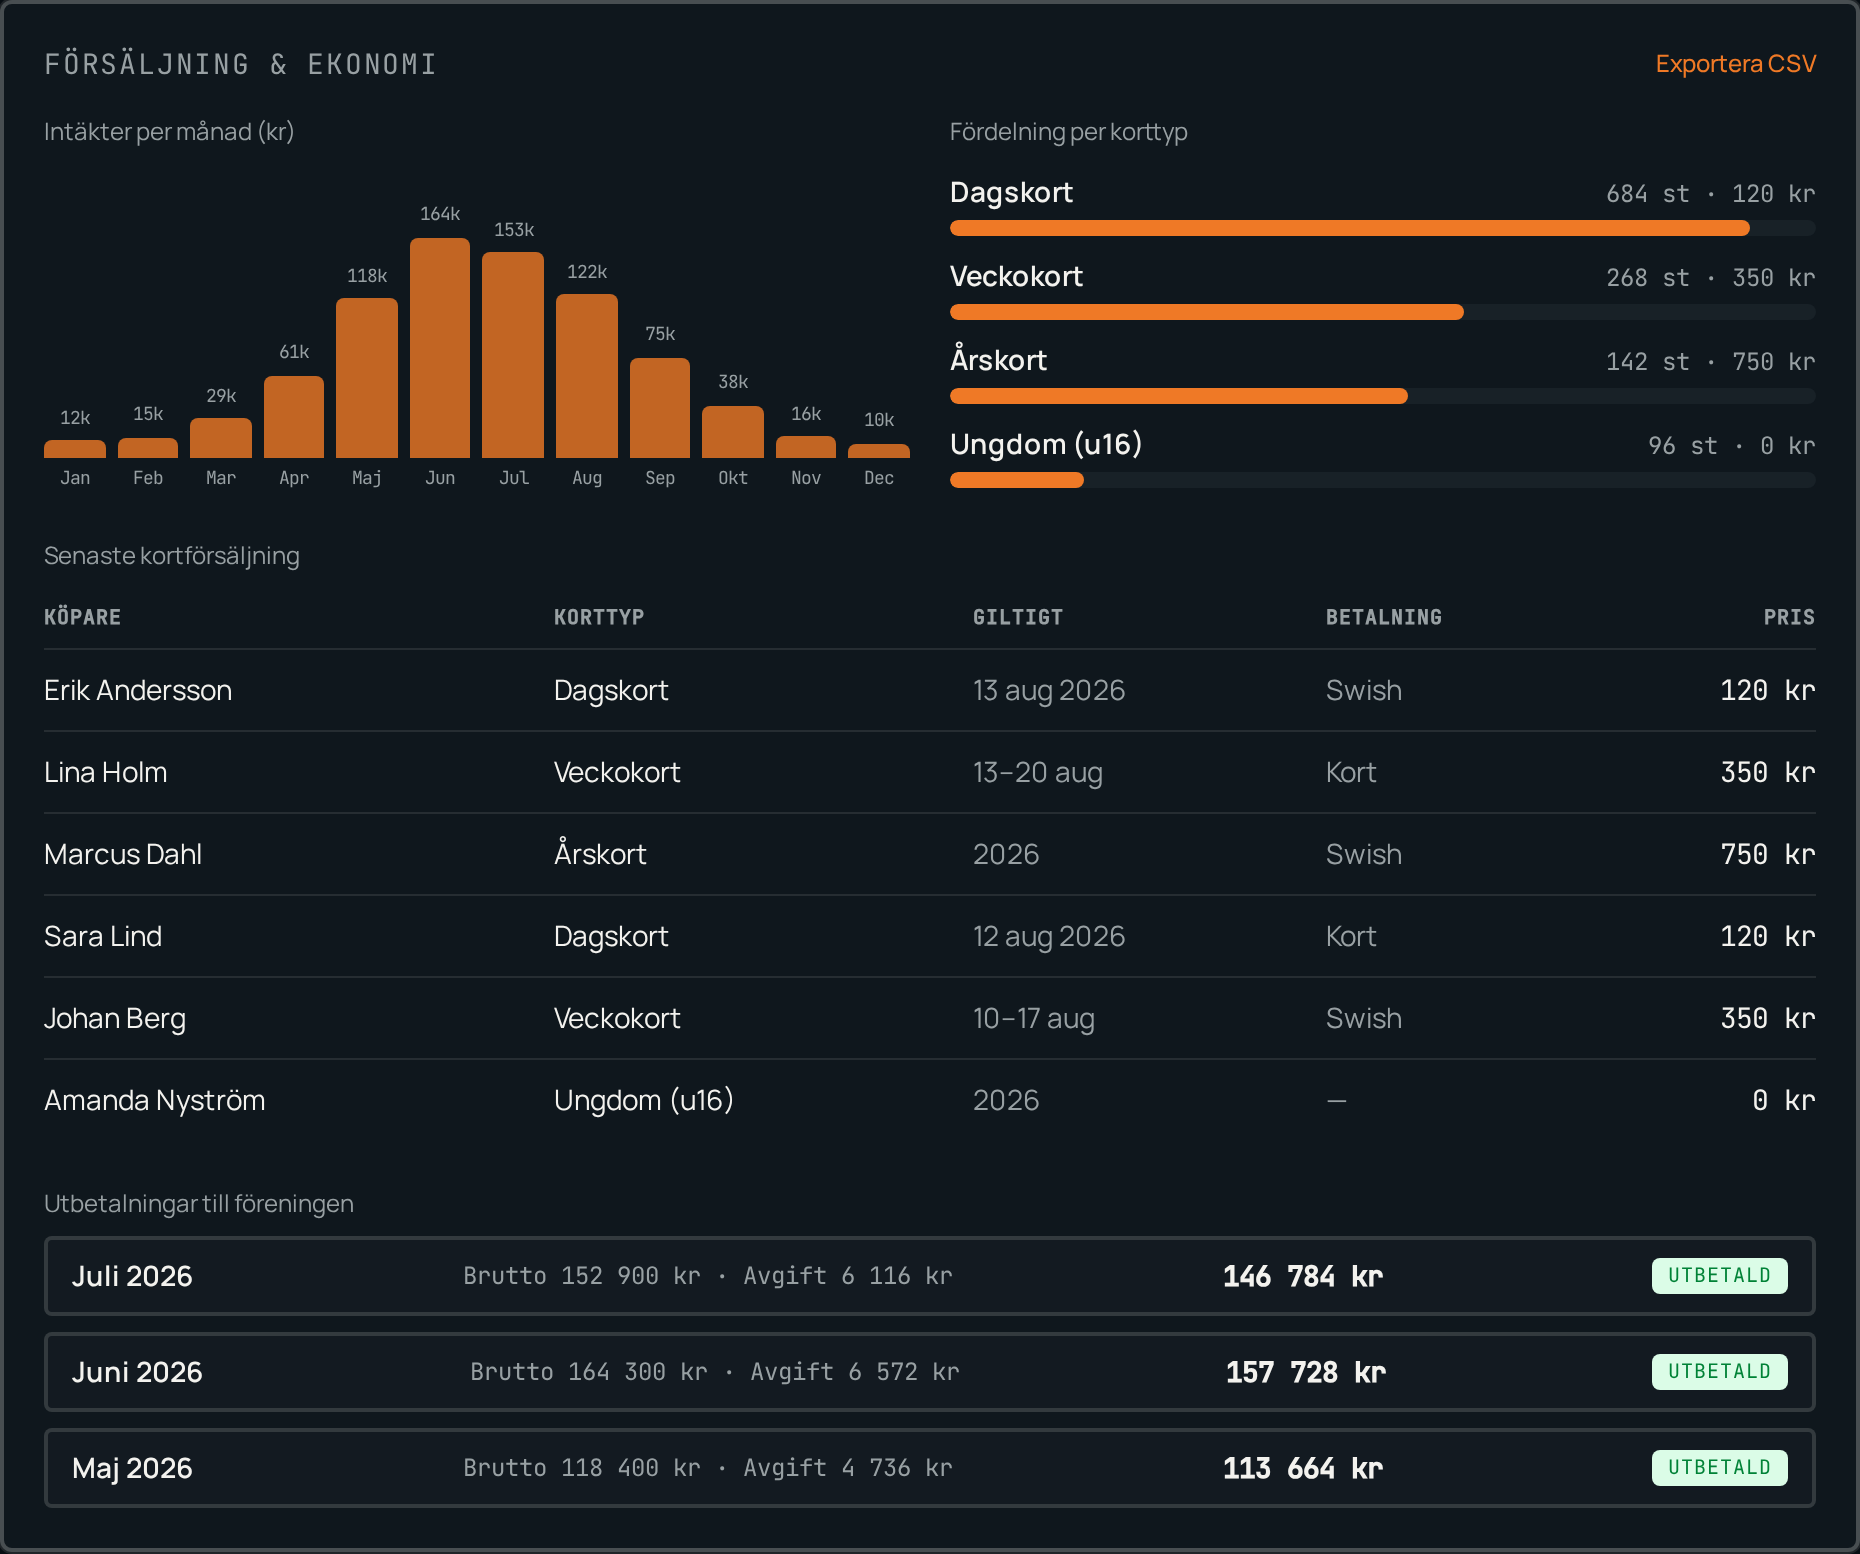Open the Juni 2026 payout row
This screenshot has height=1554, width=1860.
click(930, 1372)
